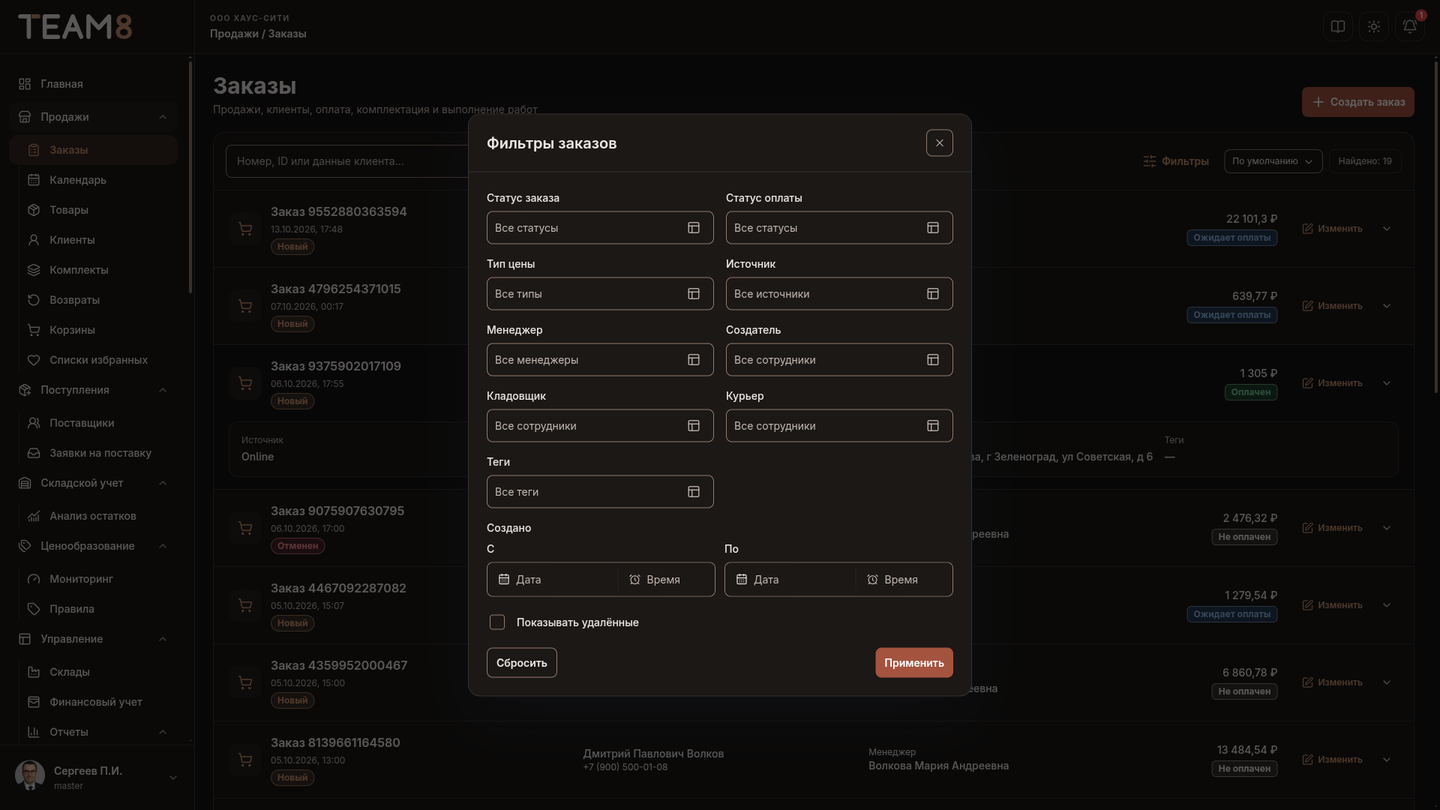Open the notifications bell icon

click(x=1410, y=26)
